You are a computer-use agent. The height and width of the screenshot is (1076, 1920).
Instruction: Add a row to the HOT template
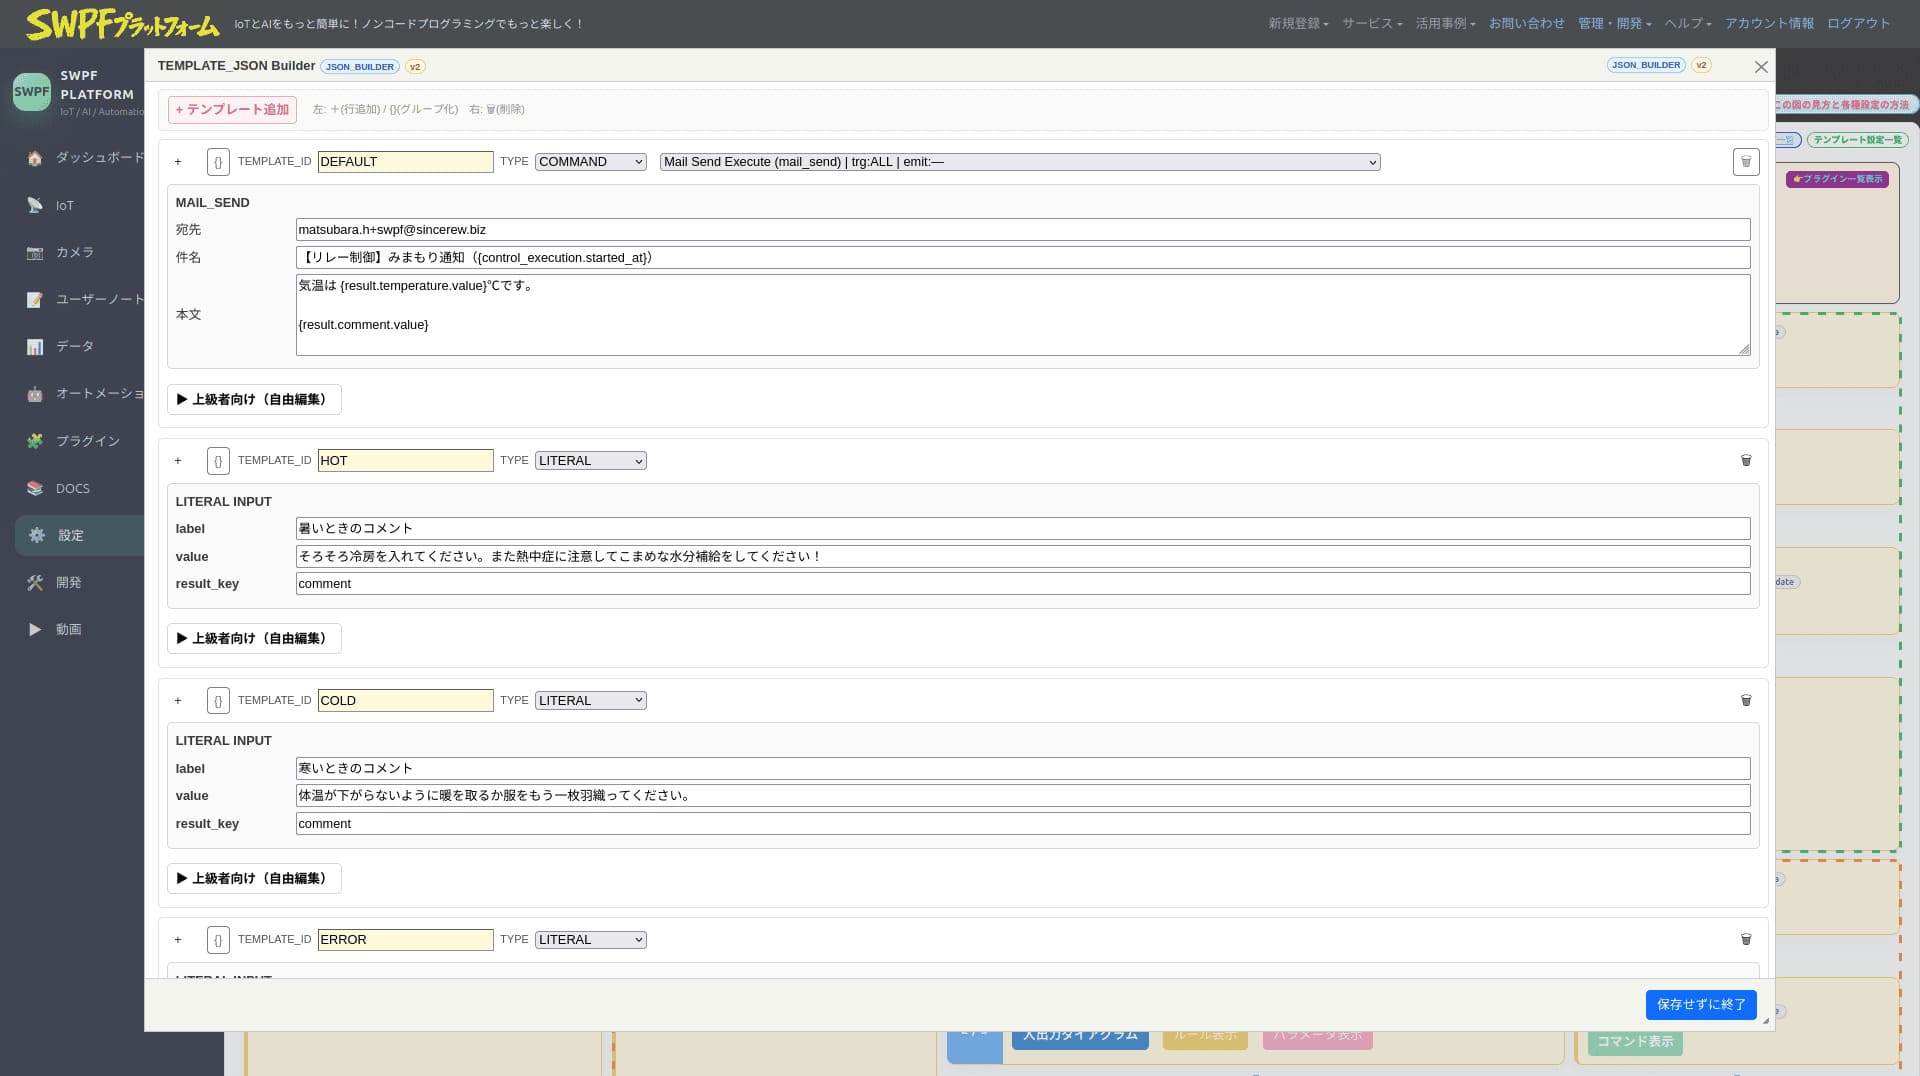click(x=178, y=461)
